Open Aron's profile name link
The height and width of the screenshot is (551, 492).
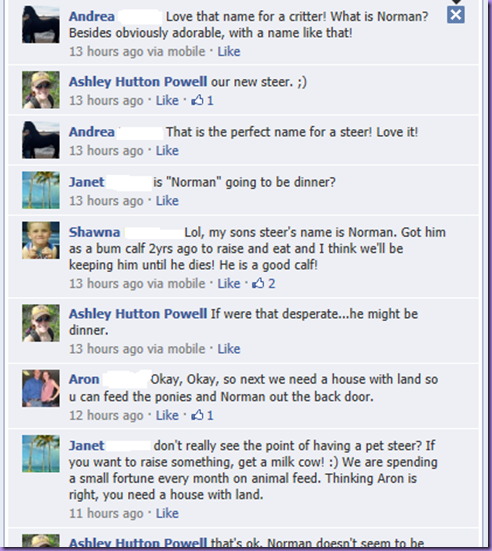point(84,379)
